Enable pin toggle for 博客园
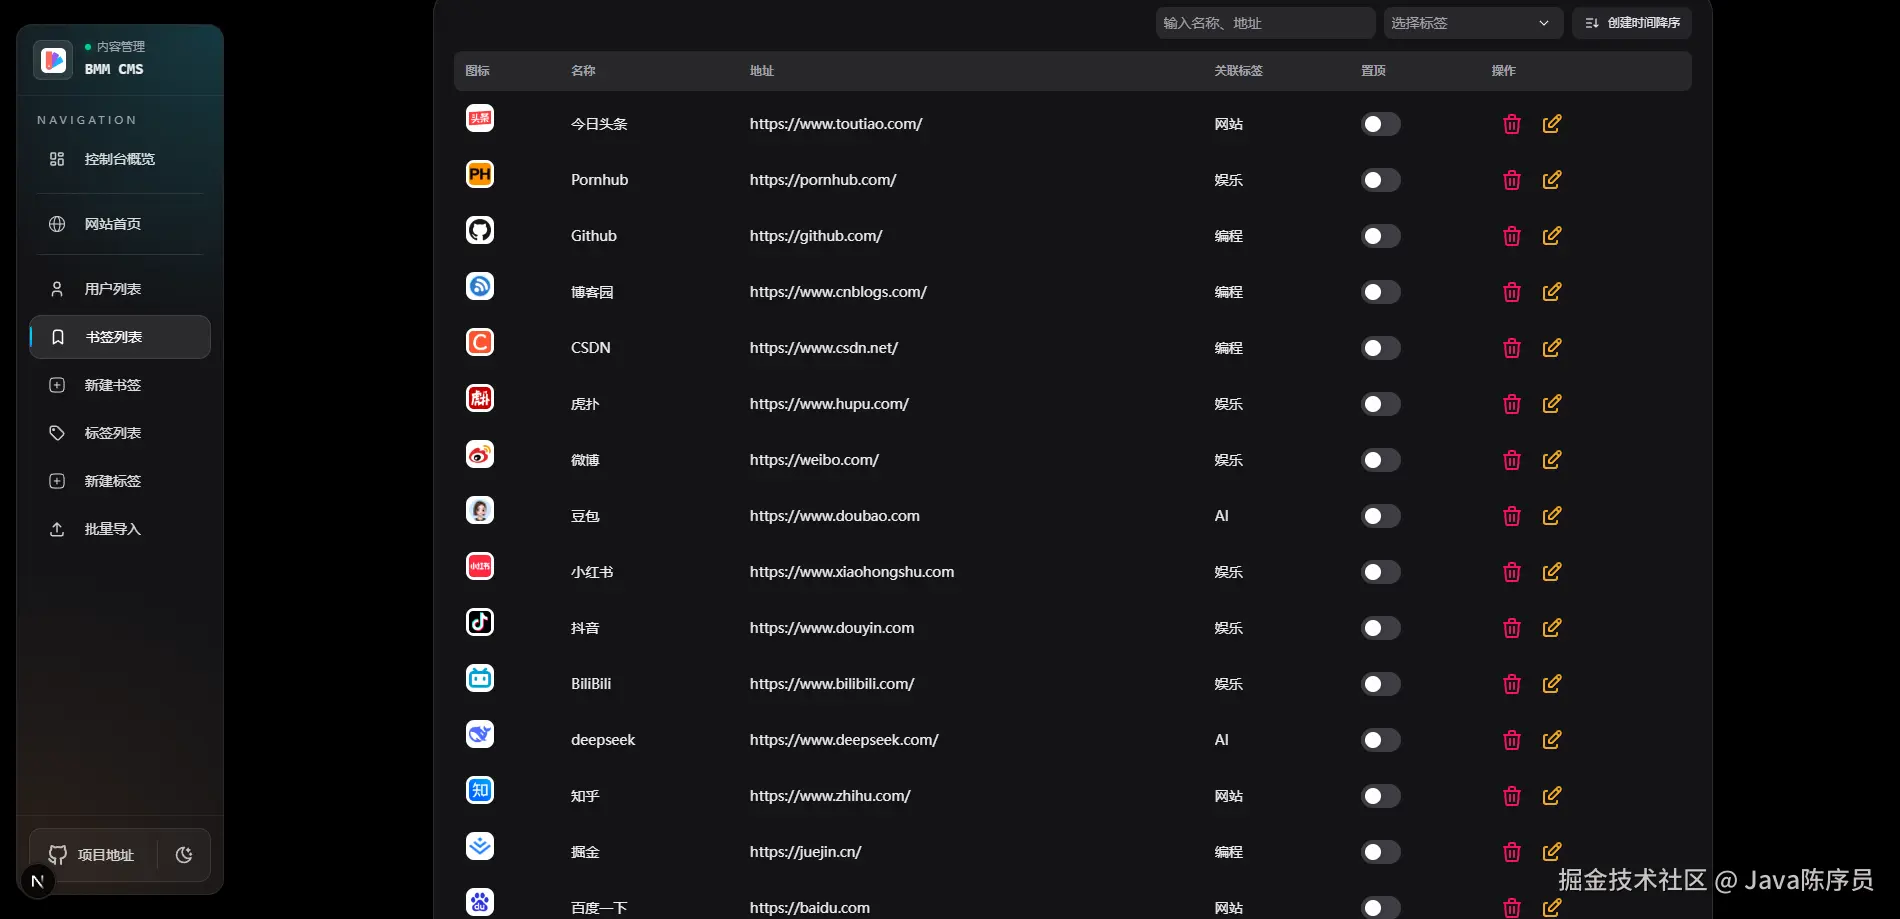This screenshot has height=919, width=1900. (1380, 292)
